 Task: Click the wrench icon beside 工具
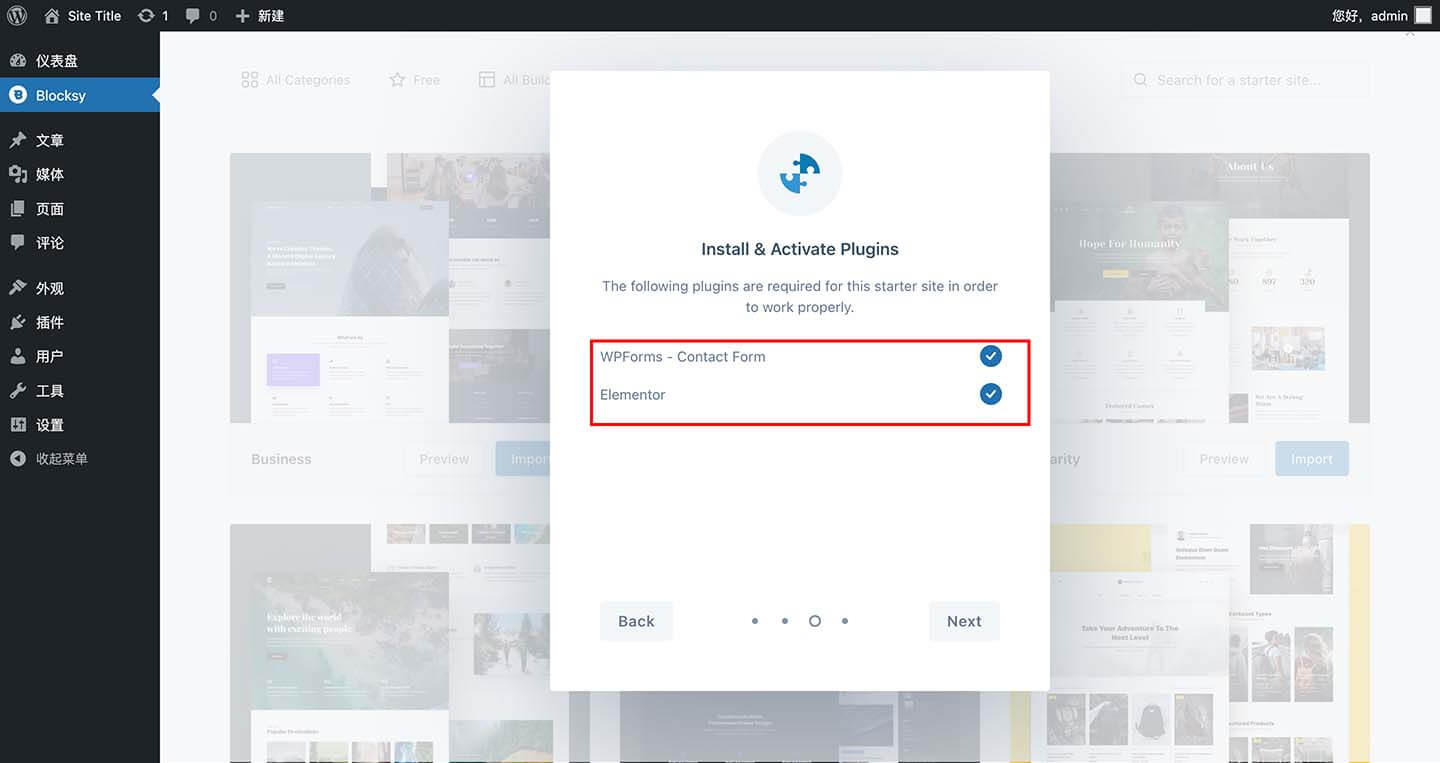18,391
